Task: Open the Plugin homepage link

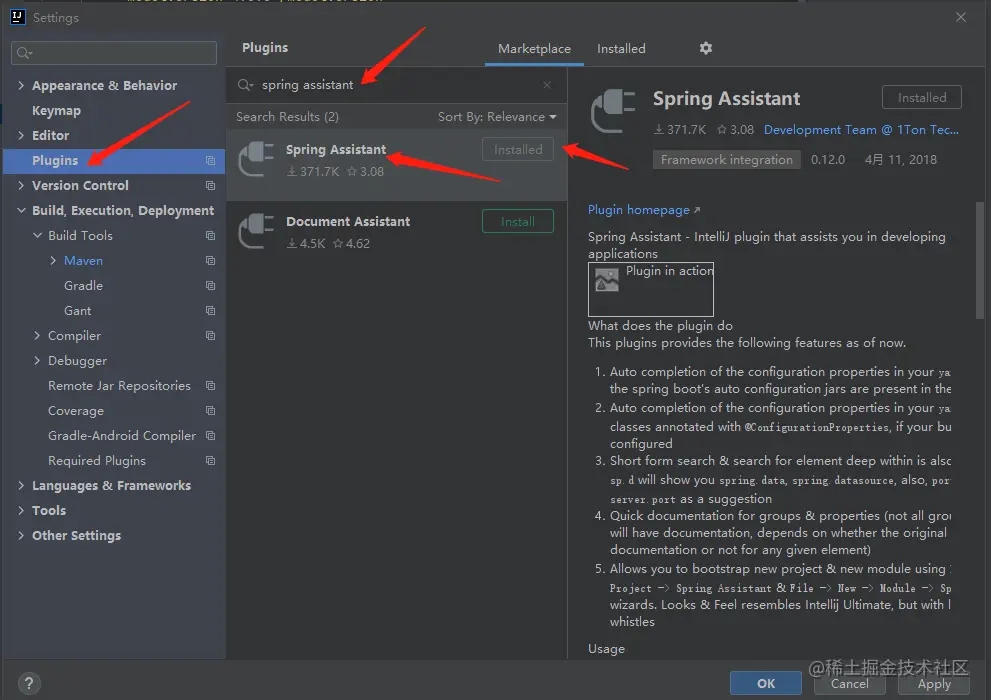Action: pyautogui.click(x=643, y=210)
